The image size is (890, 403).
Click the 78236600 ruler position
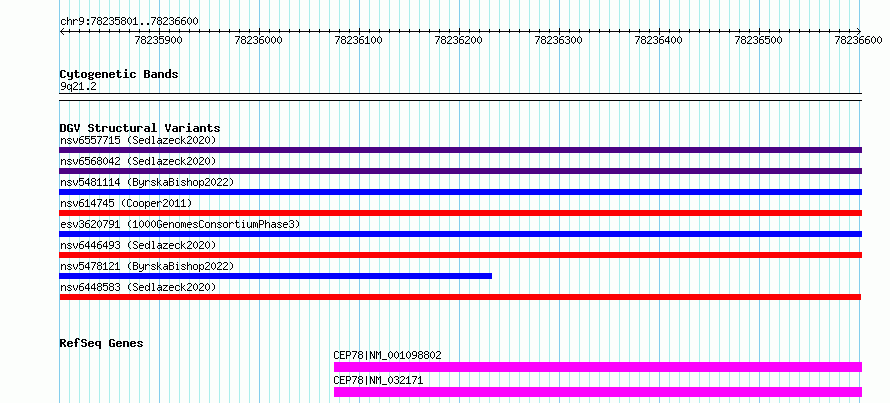pyautogui.click(x=859, y=40)
